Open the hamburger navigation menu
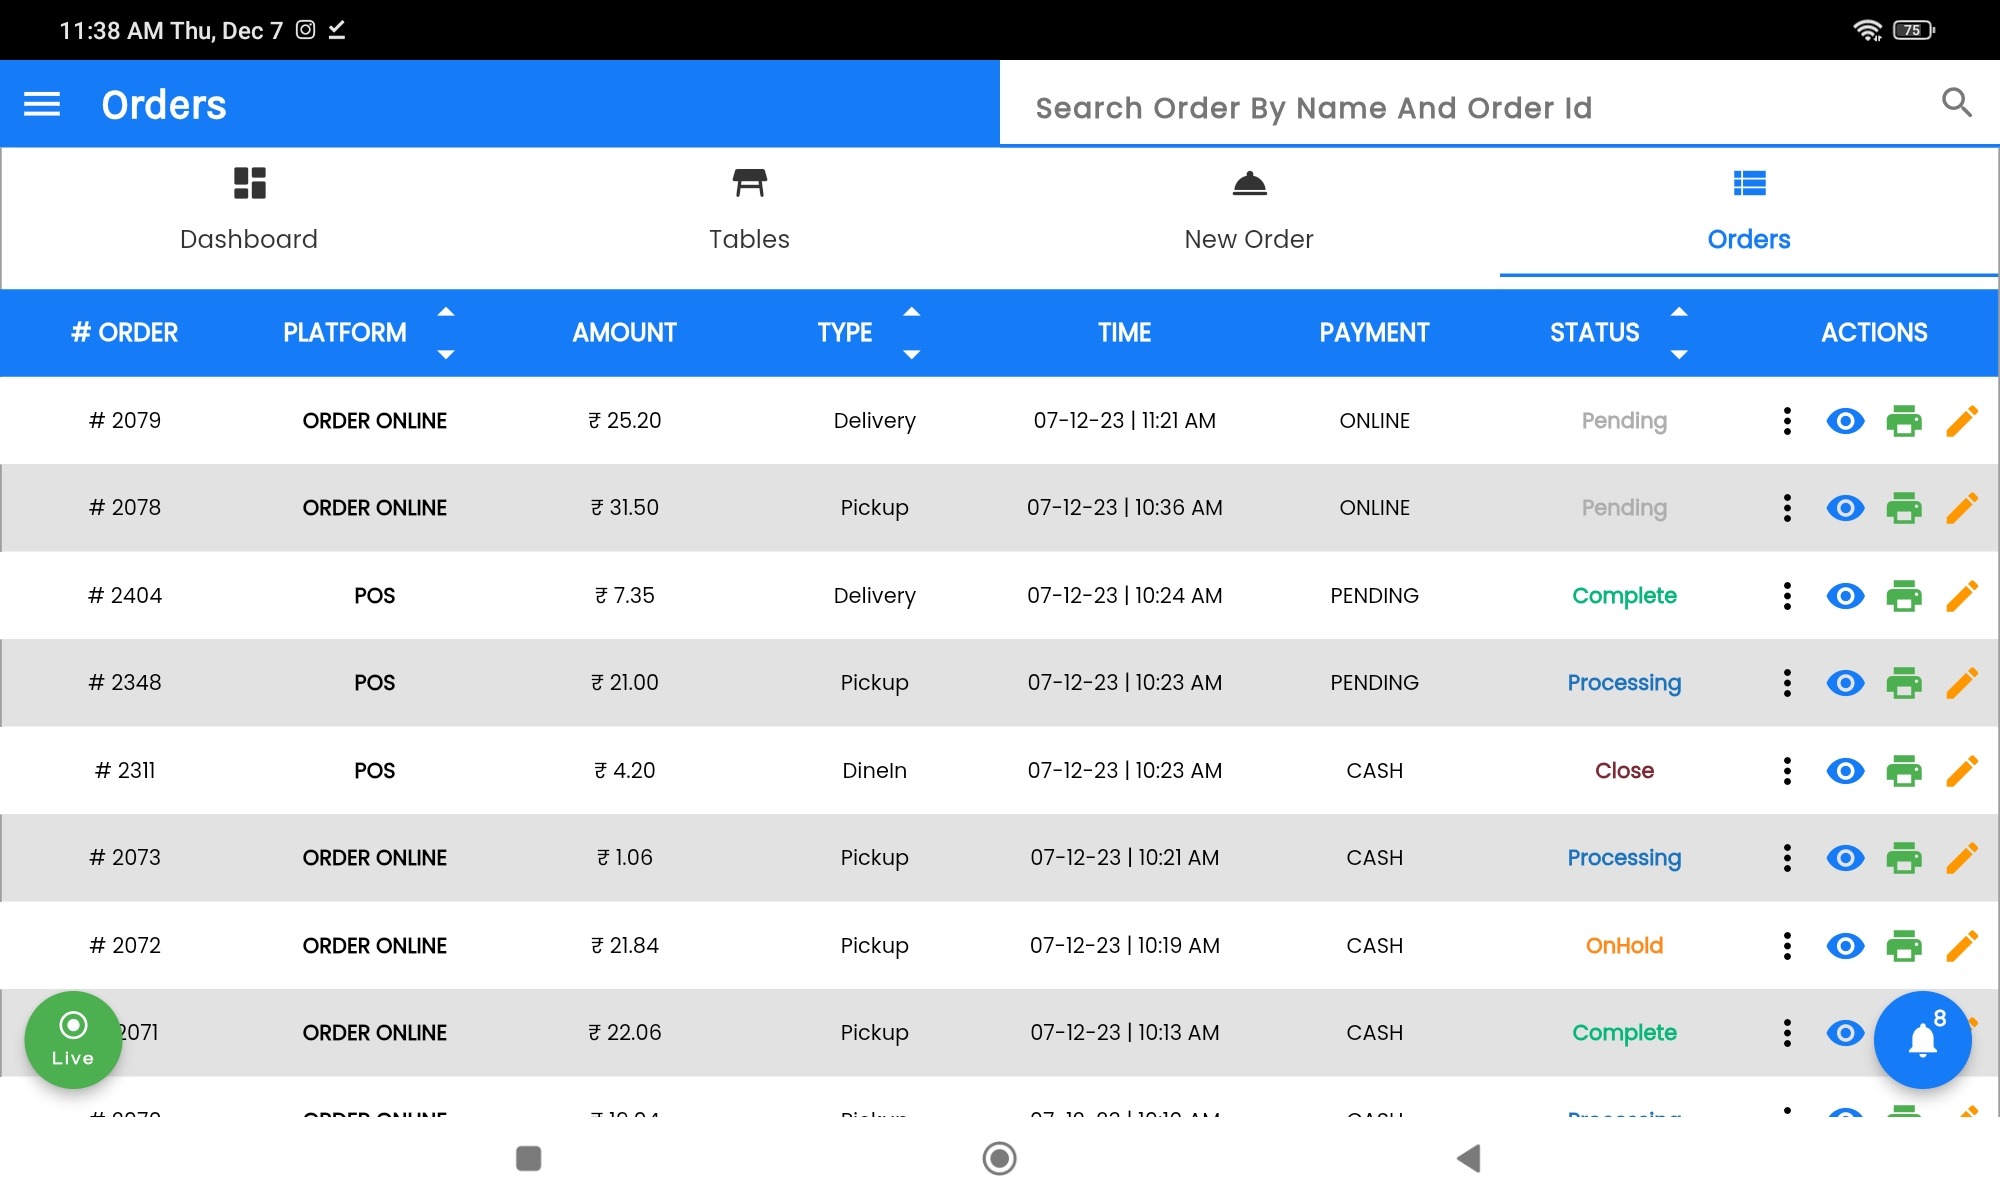The image size is (2000, 1200). tap(42, 104)
